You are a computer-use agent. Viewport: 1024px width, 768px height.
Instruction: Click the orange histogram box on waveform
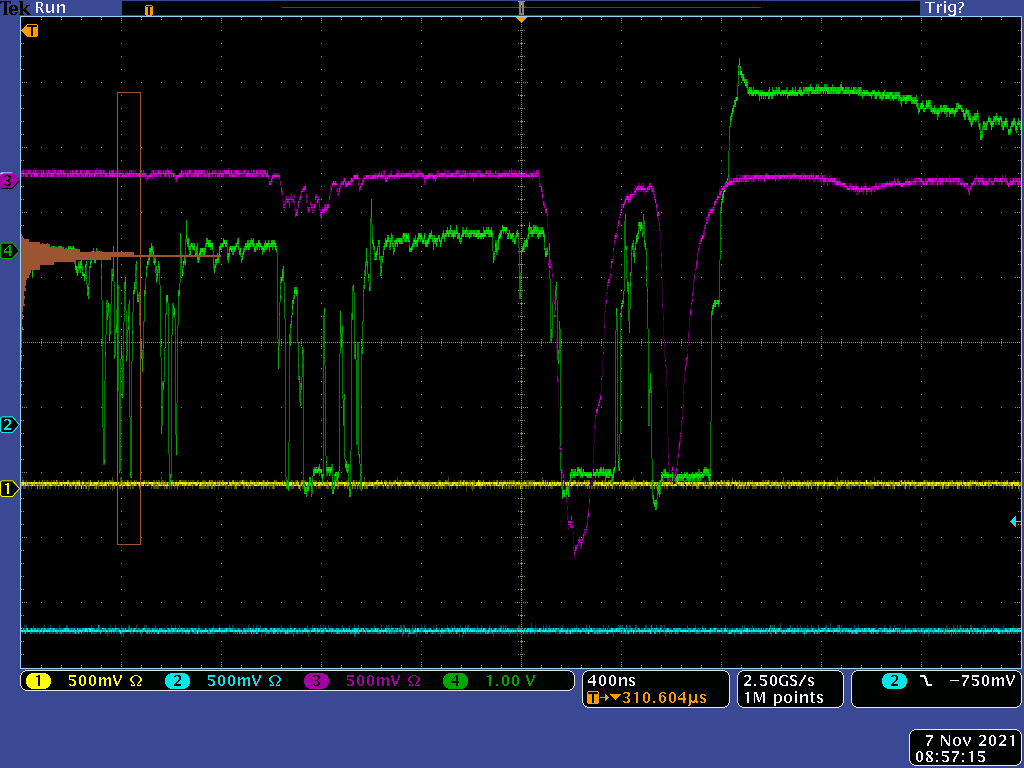coord(129,318)
